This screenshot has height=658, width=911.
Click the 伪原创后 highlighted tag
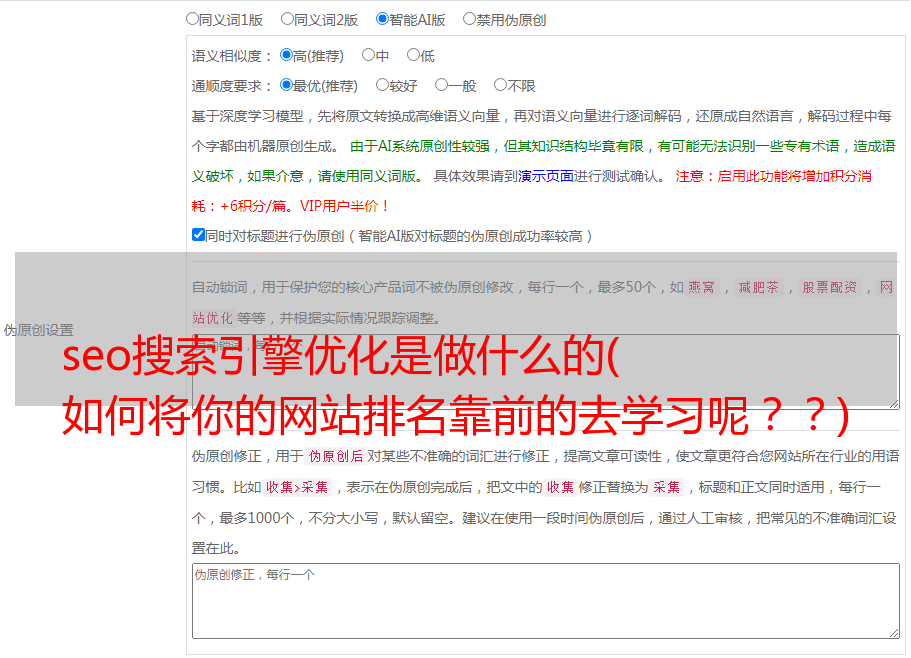[335, 456]
